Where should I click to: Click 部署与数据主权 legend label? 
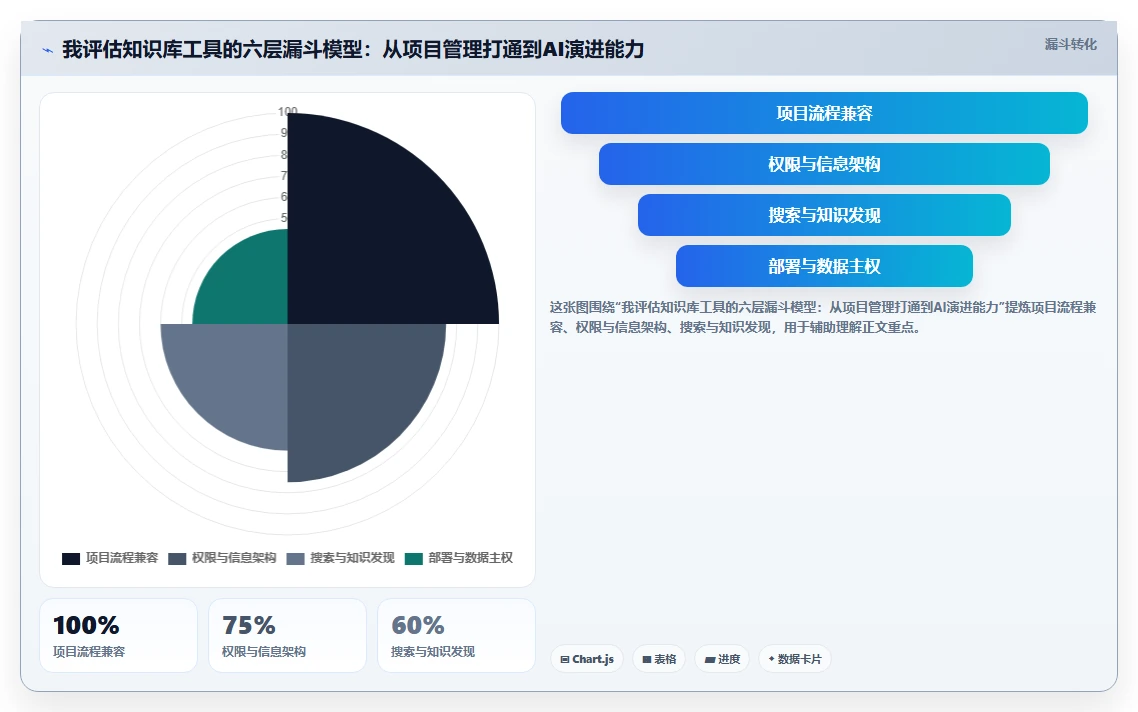tap(470, 557)
